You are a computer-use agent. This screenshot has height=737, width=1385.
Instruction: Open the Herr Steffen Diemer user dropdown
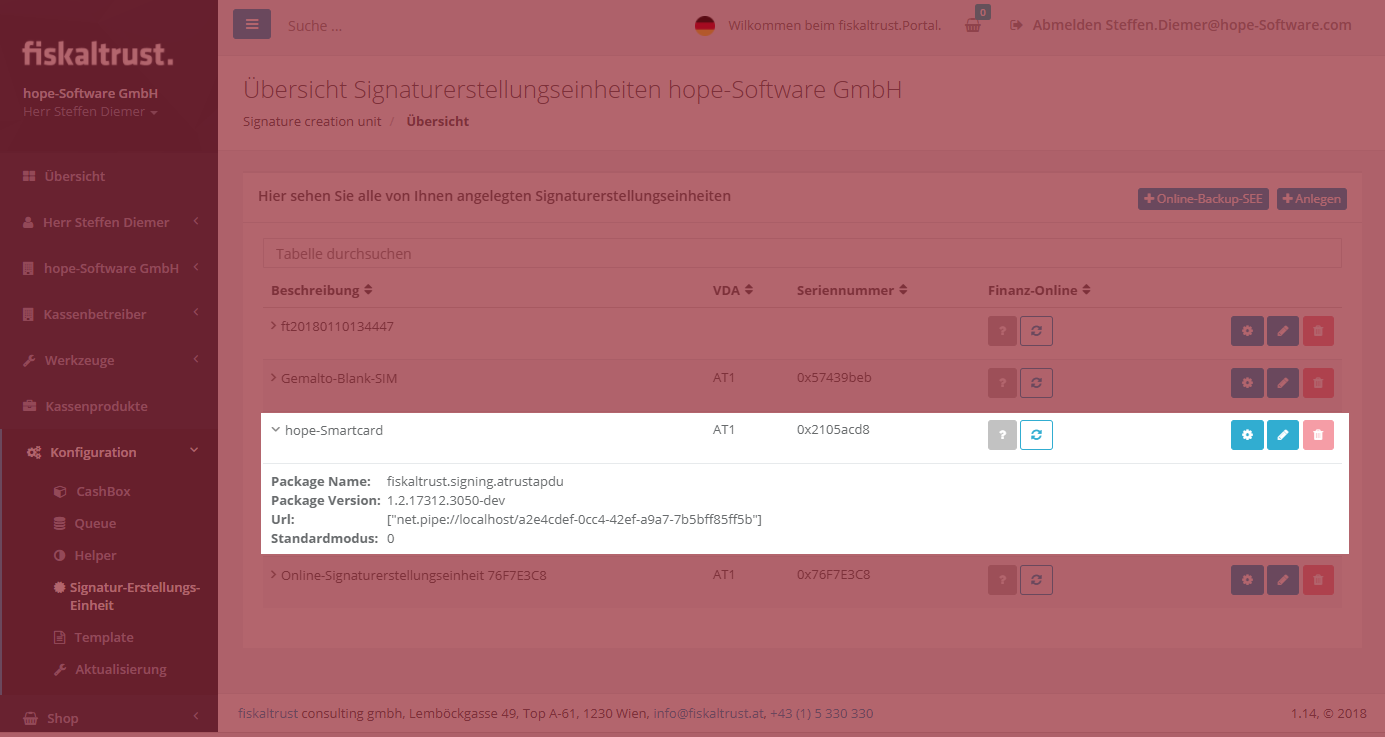pyautogui.click(x=90, y=112)
